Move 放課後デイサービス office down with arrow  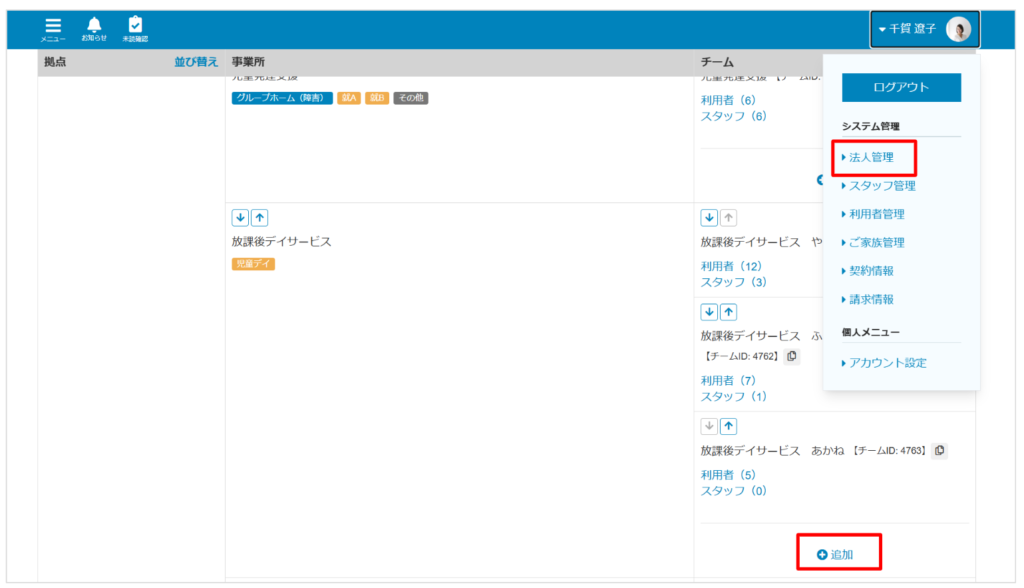coord(240,218)
